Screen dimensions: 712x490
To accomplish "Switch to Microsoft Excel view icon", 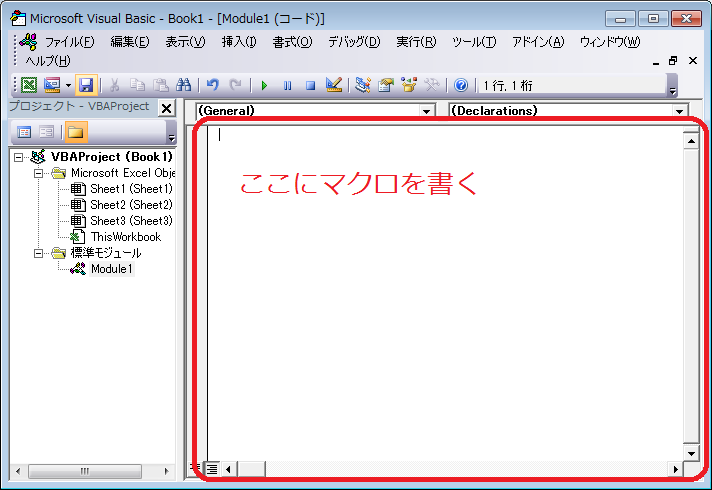I will tap(29, 85).
